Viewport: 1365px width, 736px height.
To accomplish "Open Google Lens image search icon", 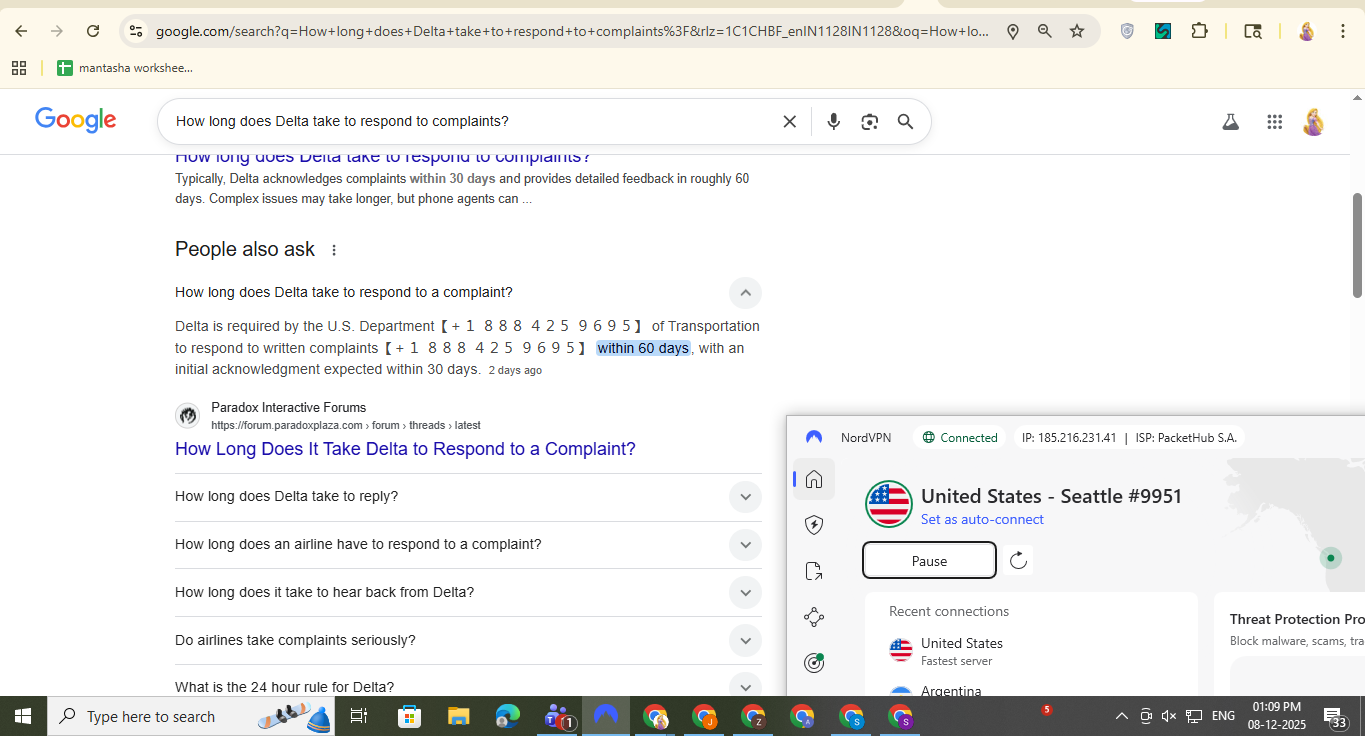I will pyautogui.click(x=869, y=122).
